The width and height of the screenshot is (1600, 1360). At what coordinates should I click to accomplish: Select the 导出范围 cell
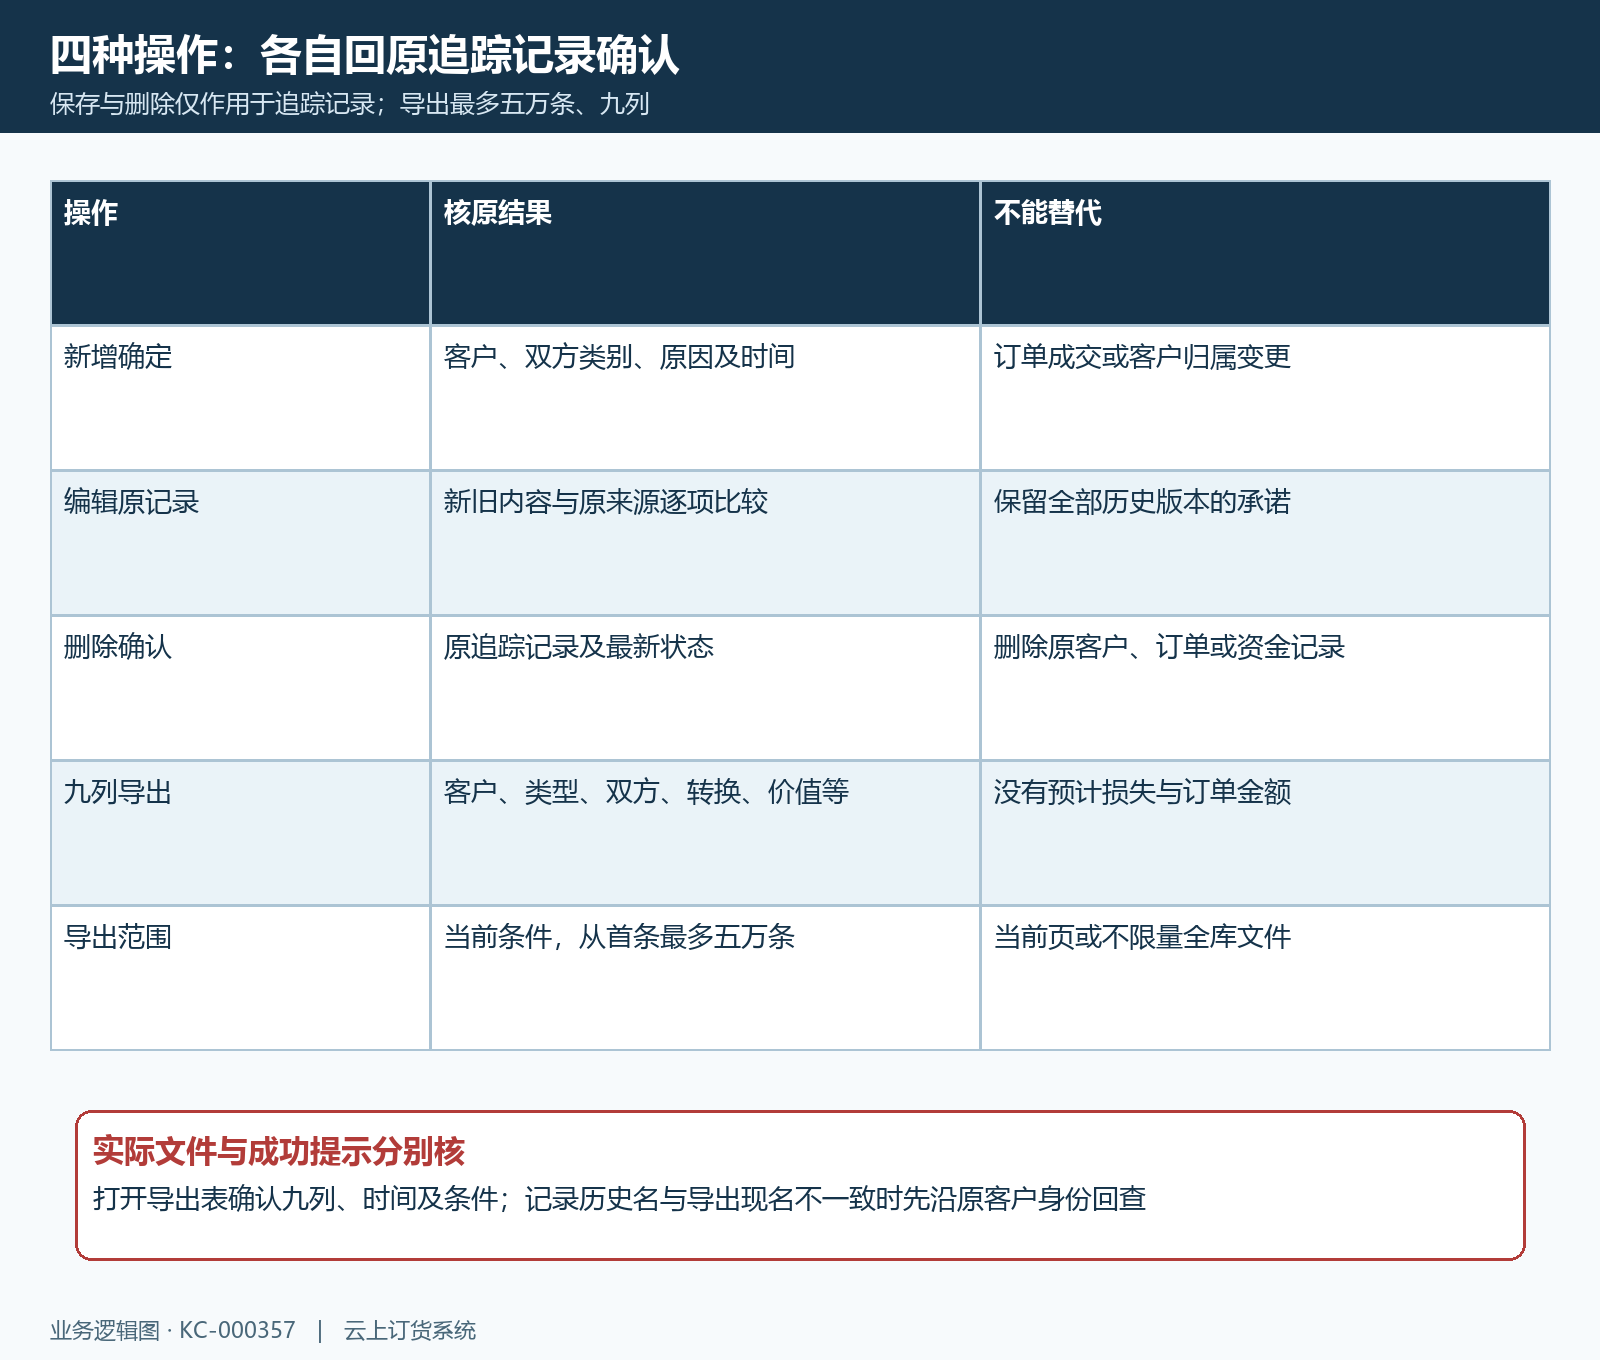(x=240, y=978)
